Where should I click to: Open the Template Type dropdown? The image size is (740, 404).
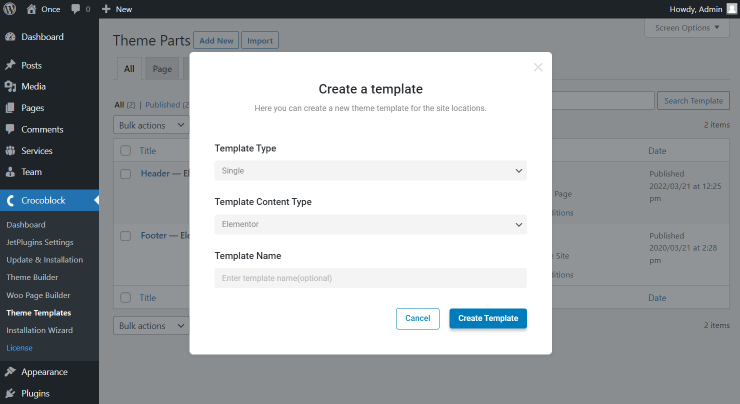pyautogui.click(x=370, y=171)
